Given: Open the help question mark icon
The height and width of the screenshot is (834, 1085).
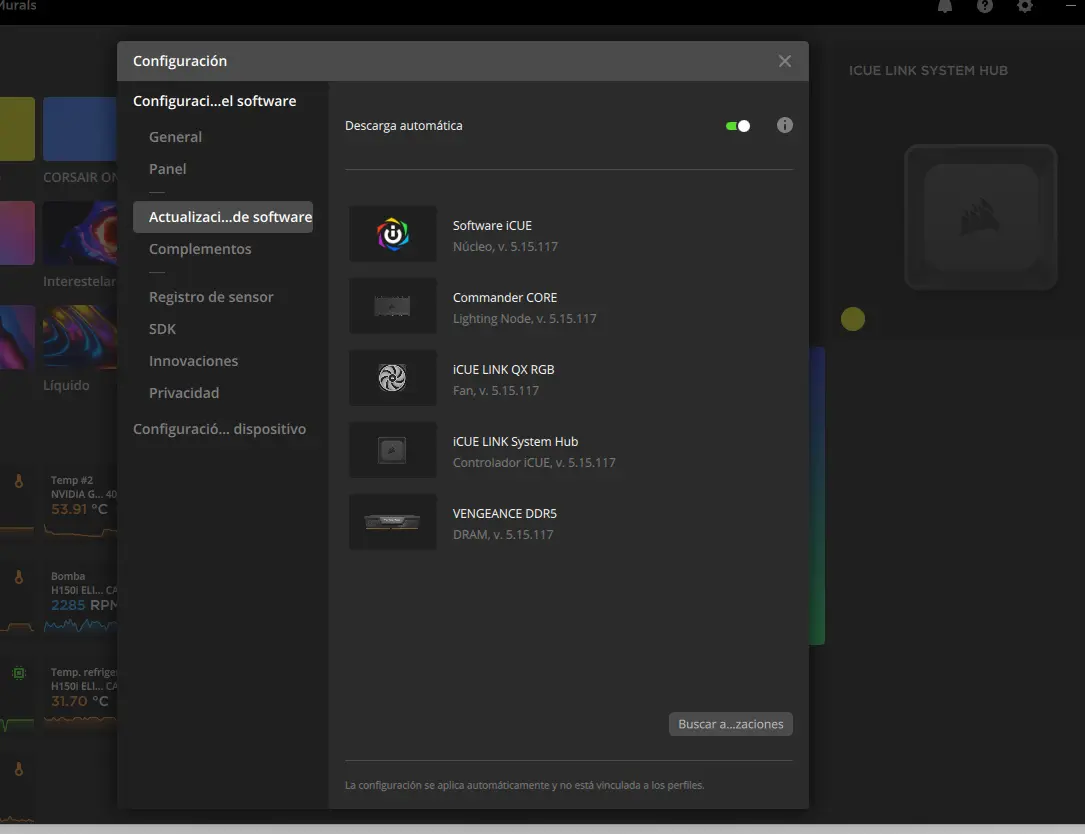Looking at the screenshot, I should [x=985, y=6].
